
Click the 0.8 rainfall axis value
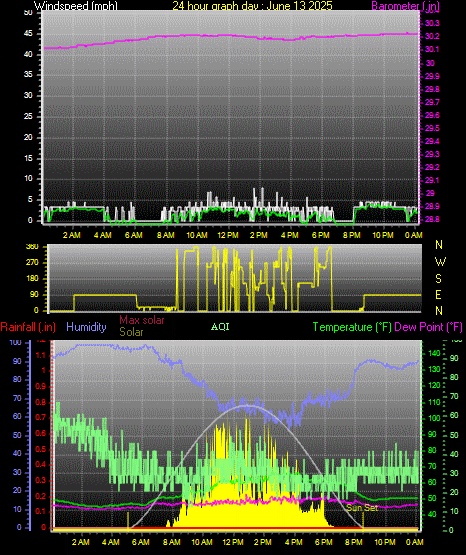(41, 402)
